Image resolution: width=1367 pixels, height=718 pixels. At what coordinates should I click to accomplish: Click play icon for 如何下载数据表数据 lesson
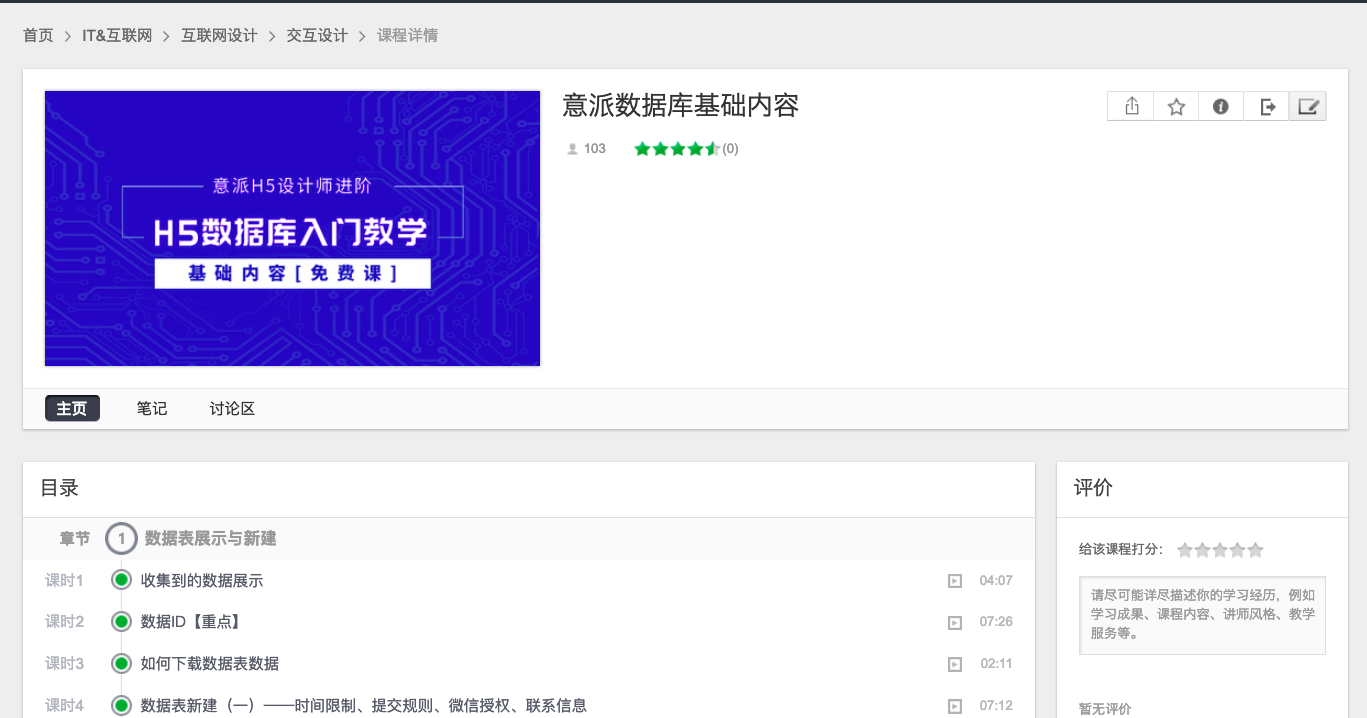tap(955, 664)
